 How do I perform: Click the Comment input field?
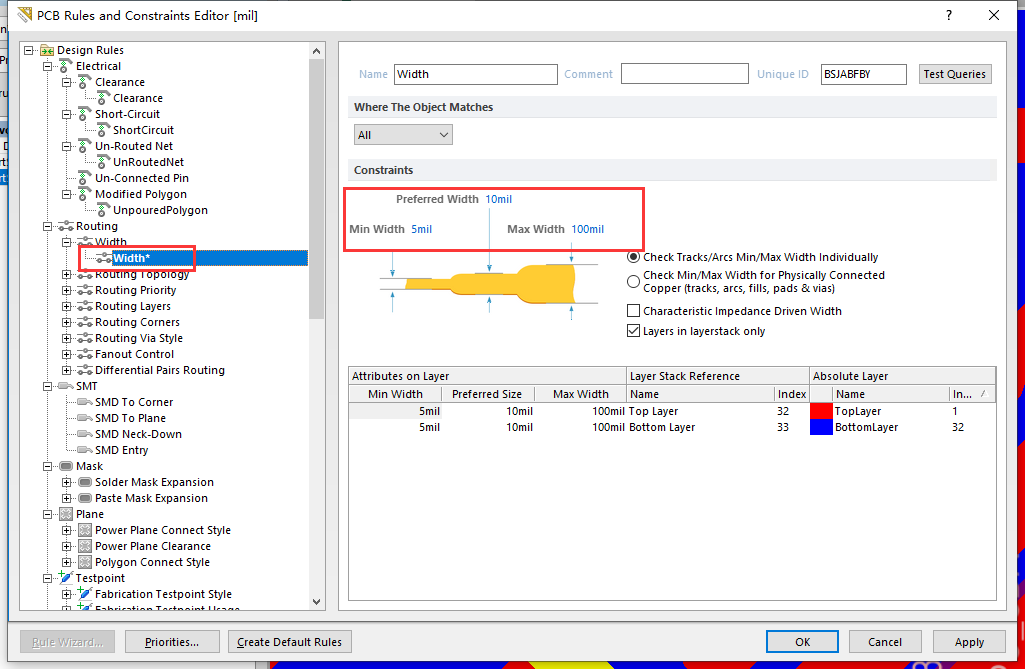pyautogui.click(x=684, y=74)
